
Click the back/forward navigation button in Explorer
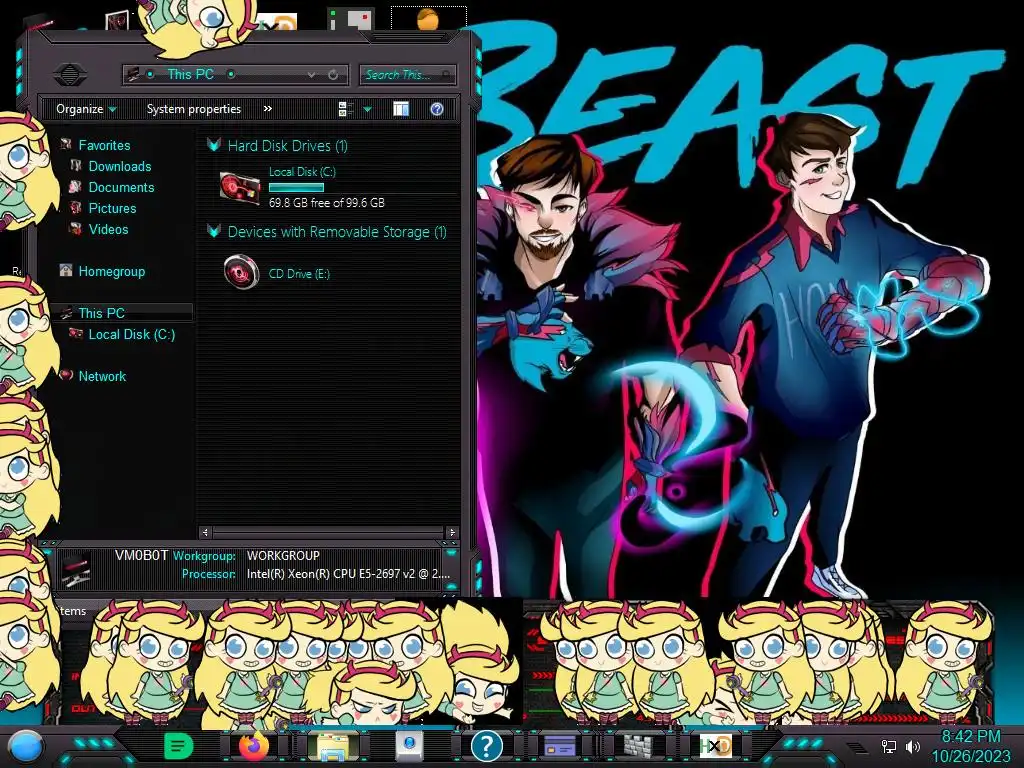(x=70, y=74)
